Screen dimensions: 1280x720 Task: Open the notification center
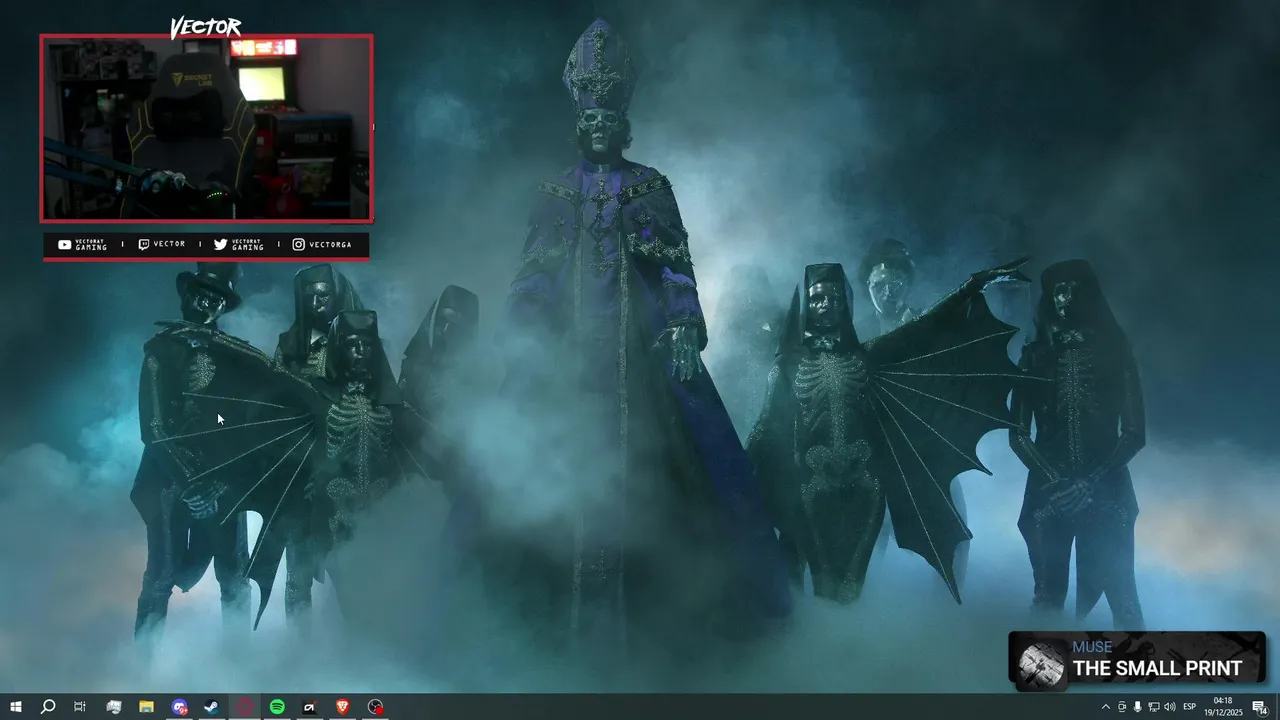[x=1260, y=707]
